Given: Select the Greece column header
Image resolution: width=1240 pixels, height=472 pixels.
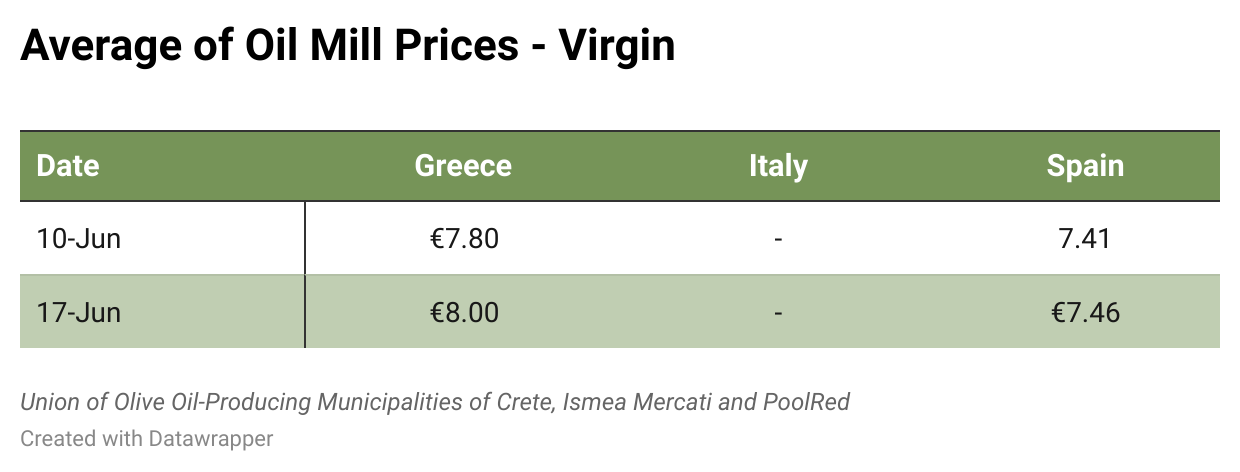Looking at the screenshot, I should tap(463, 166).
